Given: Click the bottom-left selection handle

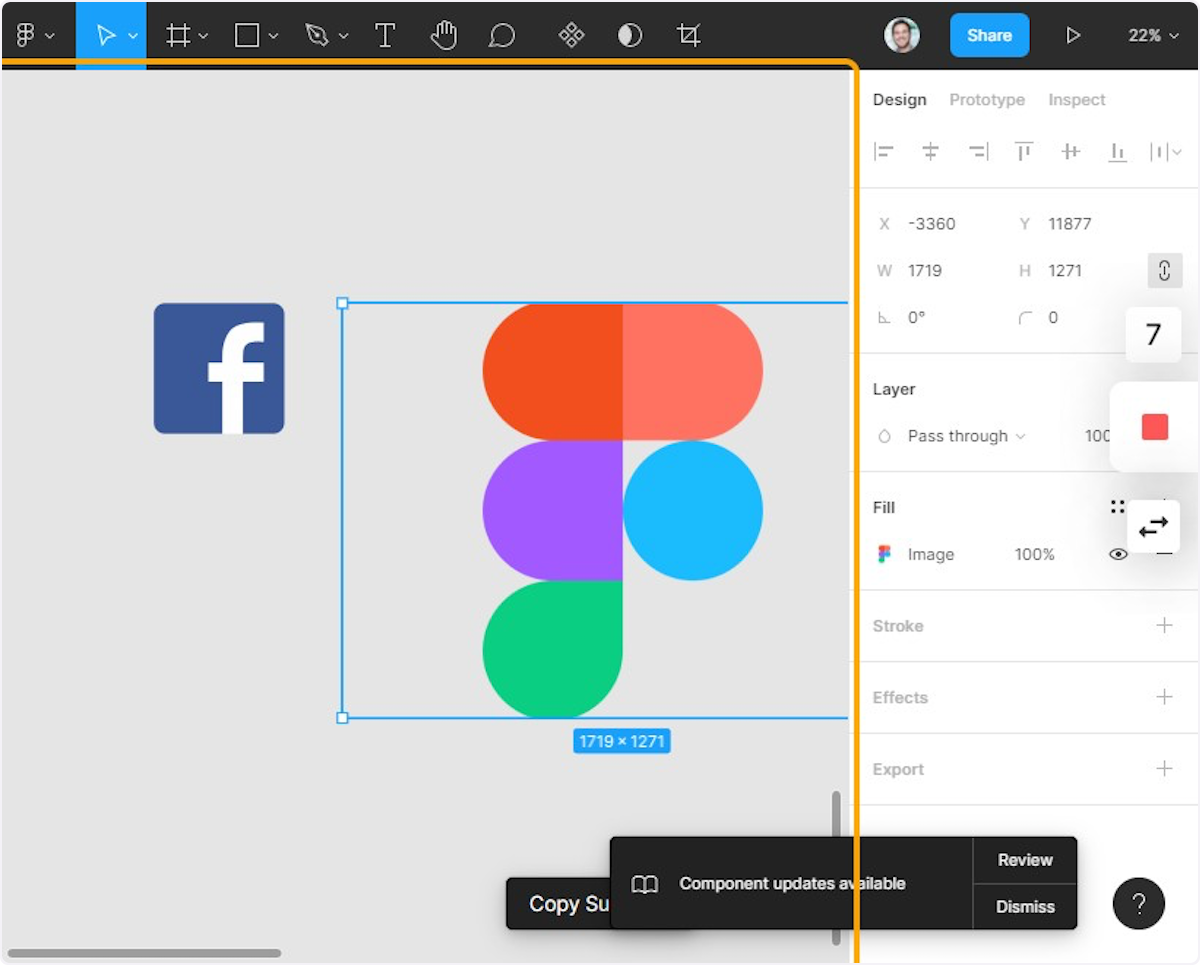Looking at the screenshot, I should click(x=342, y=718).
